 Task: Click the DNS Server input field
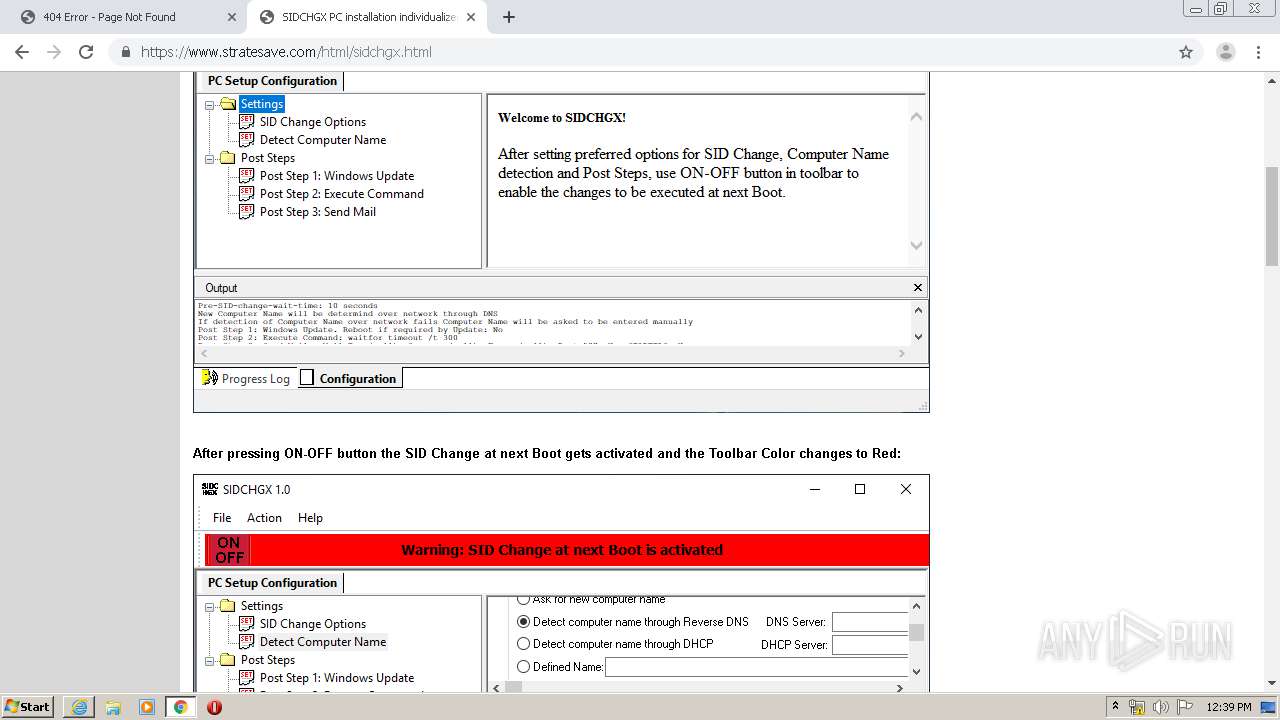pos(870,622)
